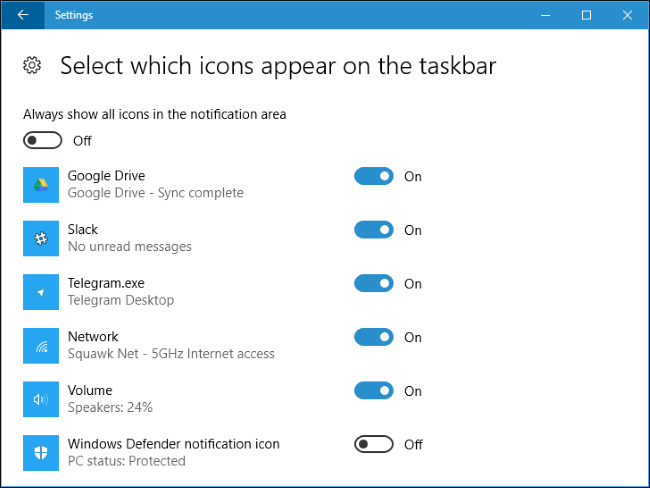Switch off the Telegram.exe toggle

pyautogui.click(x=374, y=284)
